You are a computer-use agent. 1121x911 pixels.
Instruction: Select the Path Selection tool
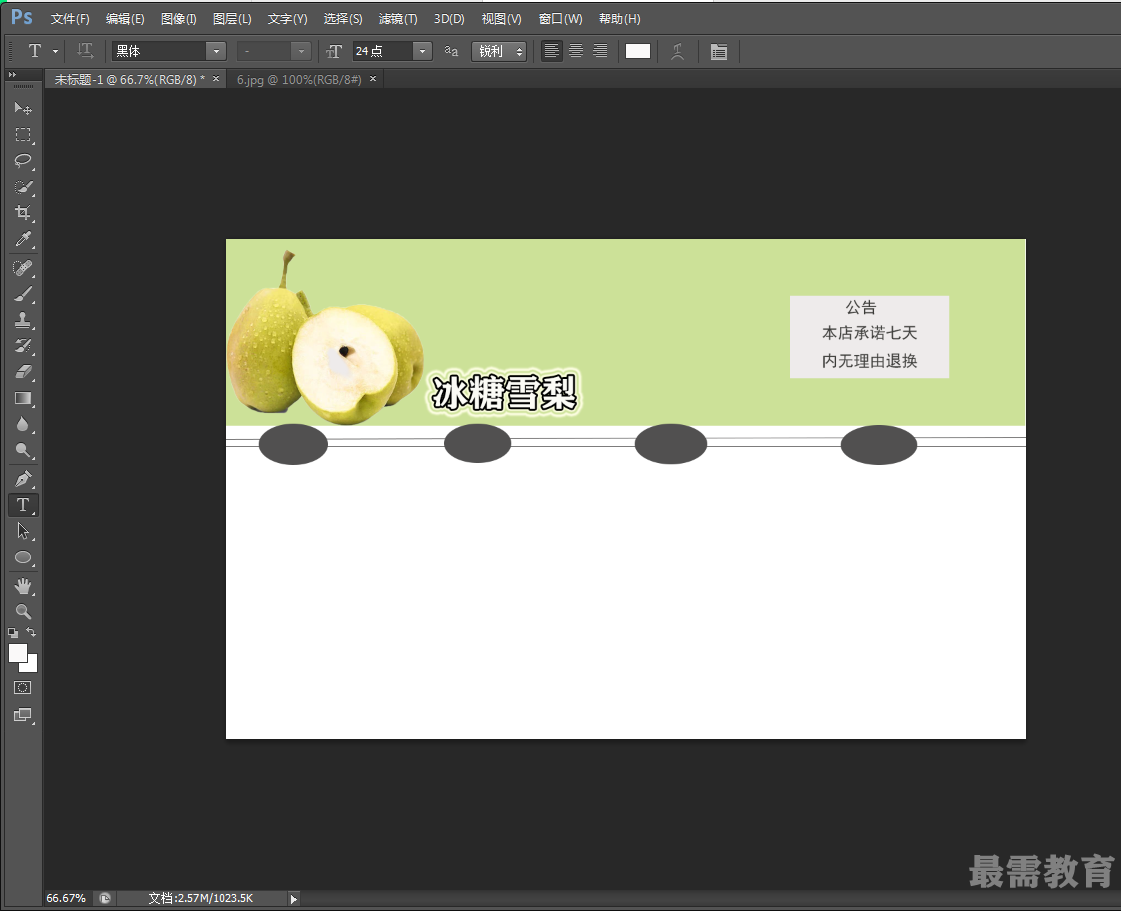pos(23,531)
